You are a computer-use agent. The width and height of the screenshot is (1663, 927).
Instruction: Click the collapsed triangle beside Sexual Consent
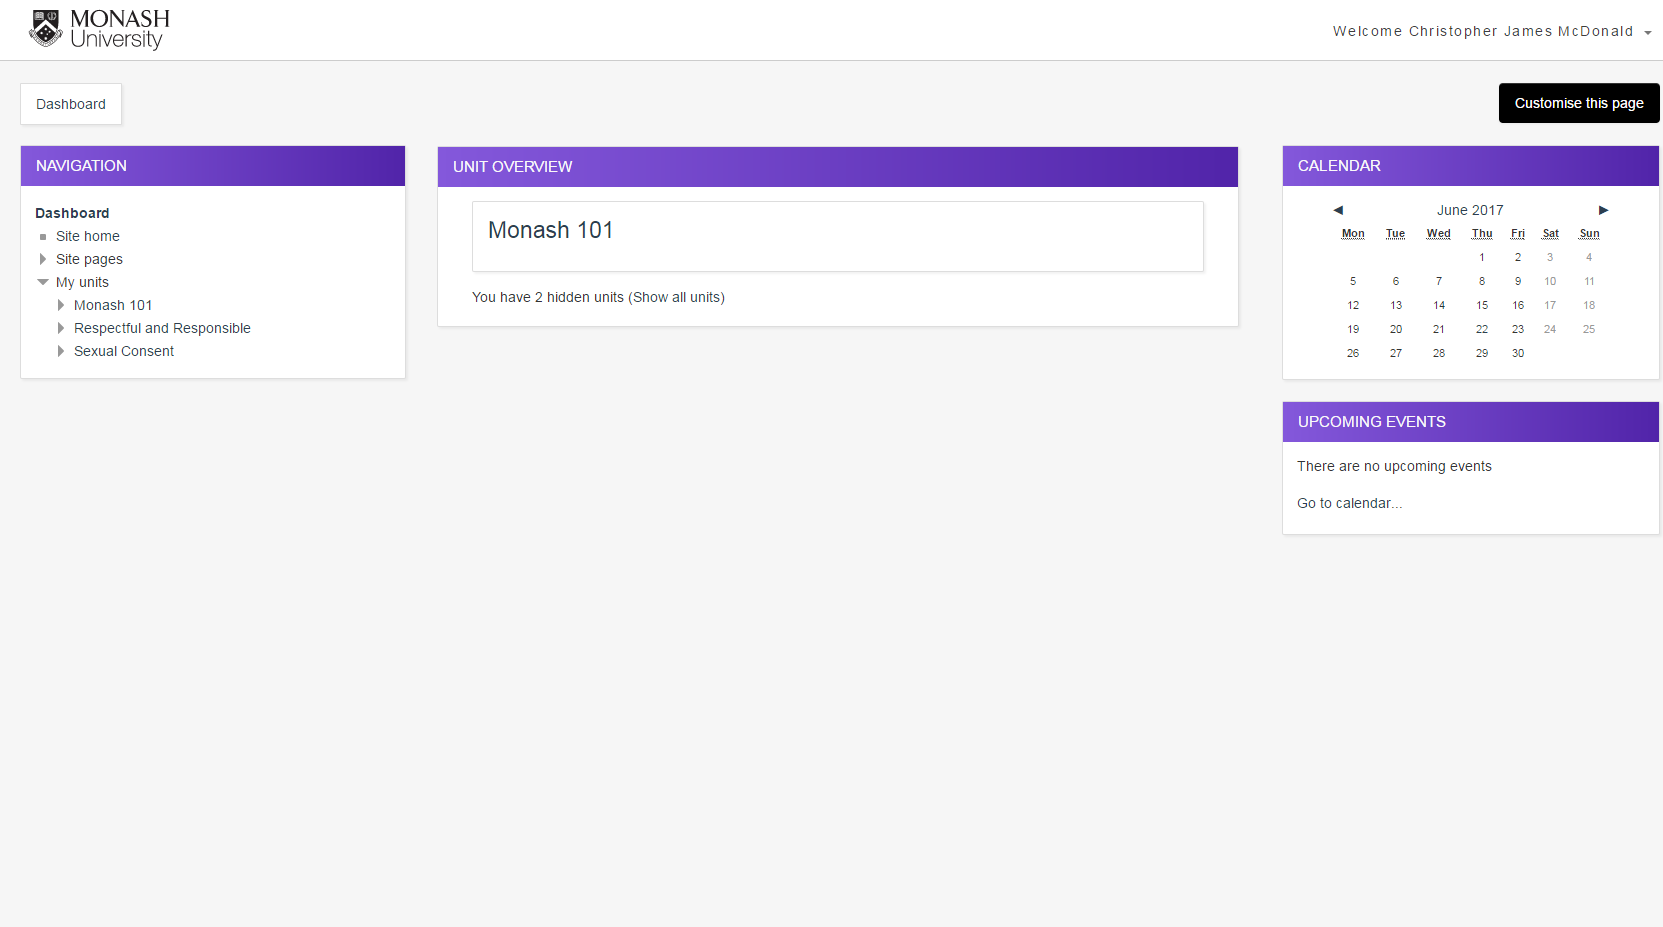tap(61, 351)
